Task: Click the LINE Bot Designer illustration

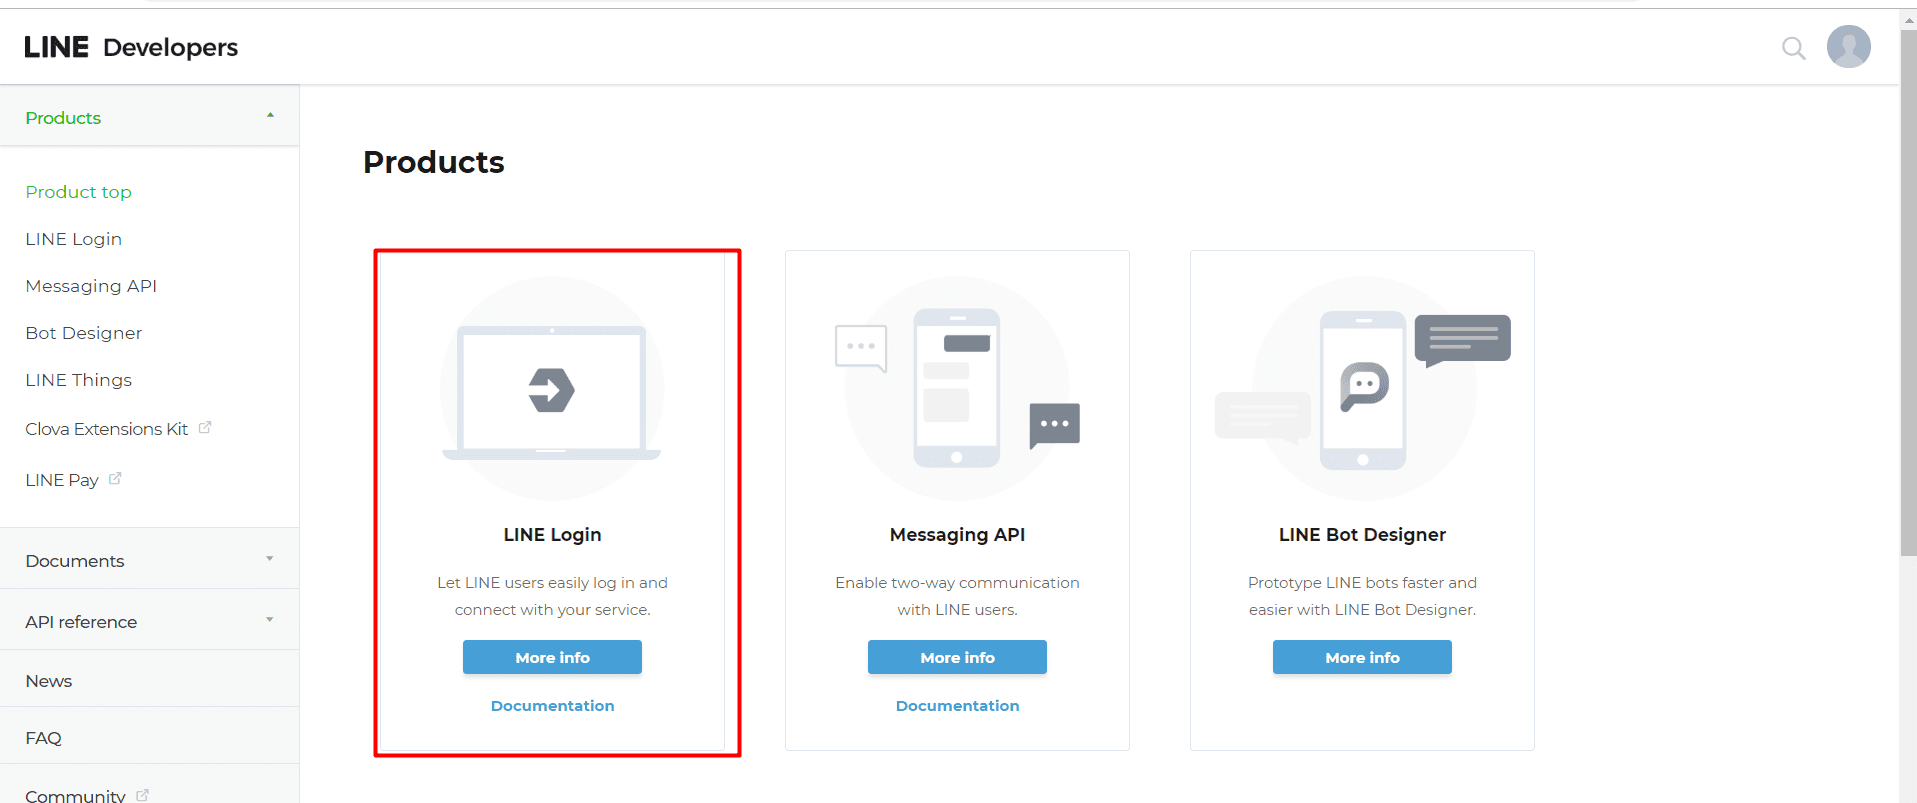Action: [1362, 389]
